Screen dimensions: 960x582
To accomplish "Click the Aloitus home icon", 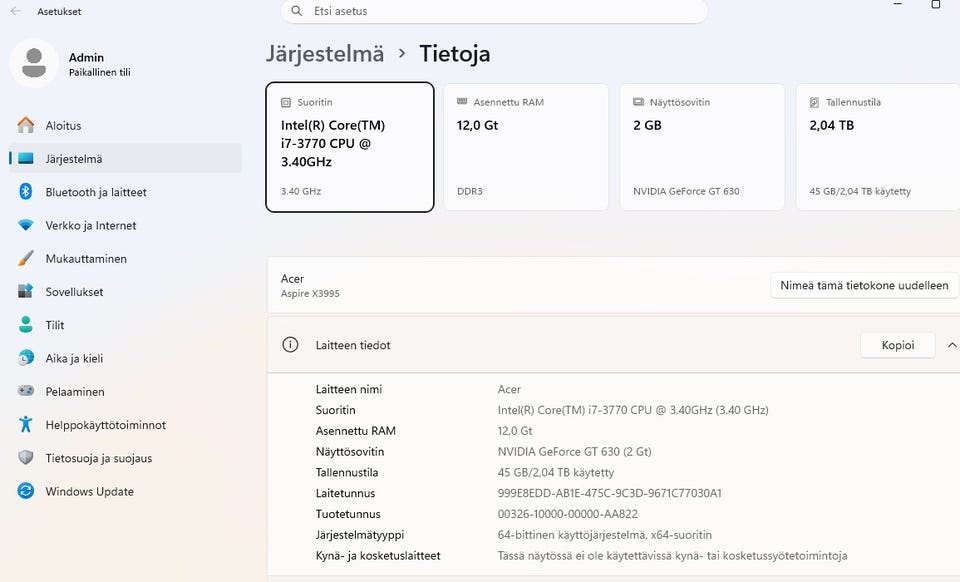I will click(x=26, y=125).
